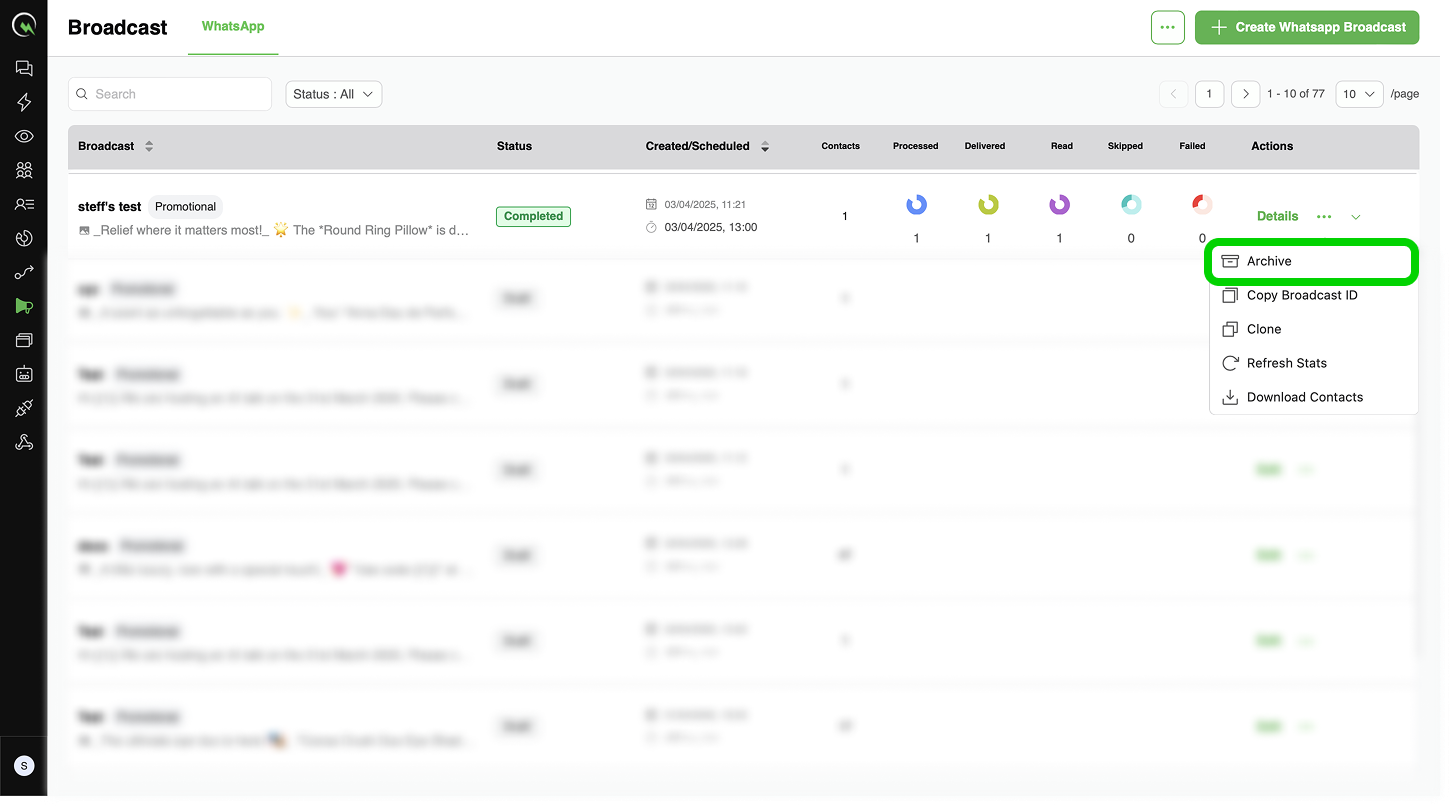Open the robot bot icon in sidebar
Image resolution: width=1450 pixels, height=806 pixels.
pos(24,374)
